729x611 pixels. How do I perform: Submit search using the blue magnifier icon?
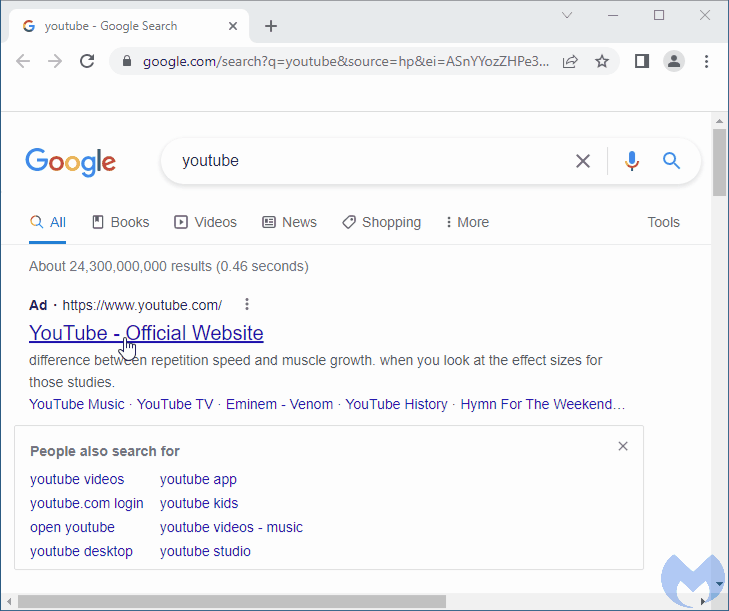pyautogui.click(x=671, y=161)
